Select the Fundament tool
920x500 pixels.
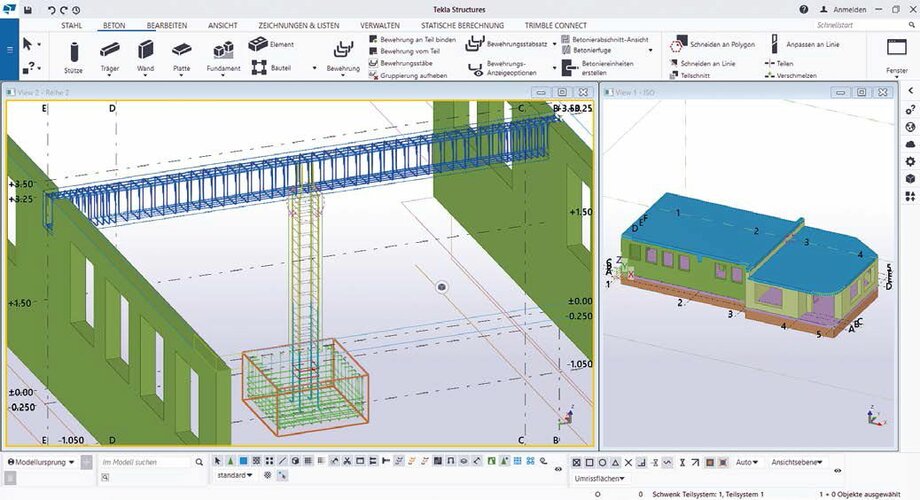pyautogui.click(x=224, y=56)
